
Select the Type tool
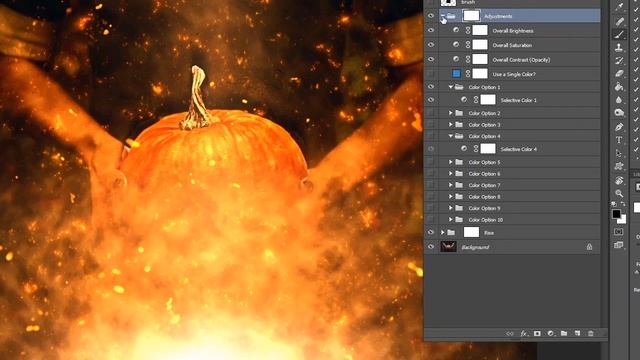(x=619, y=140)
